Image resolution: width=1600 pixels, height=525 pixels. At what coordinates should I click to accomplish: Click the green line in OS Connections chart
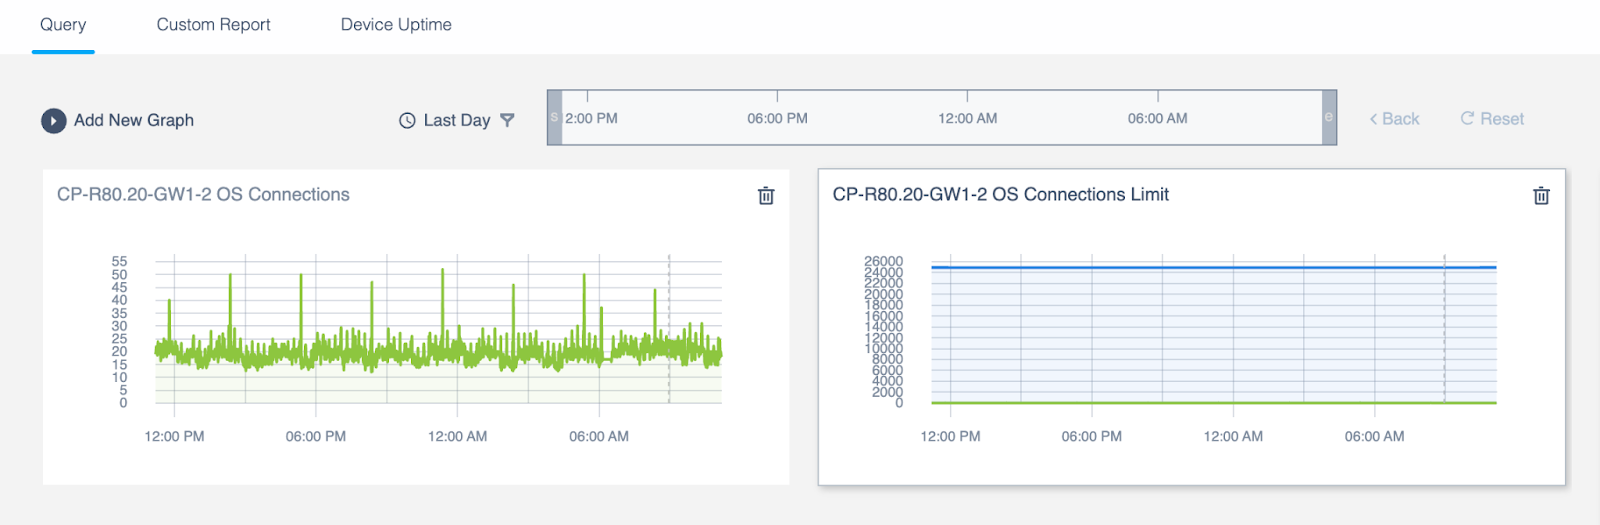click(x=438, y=350)
